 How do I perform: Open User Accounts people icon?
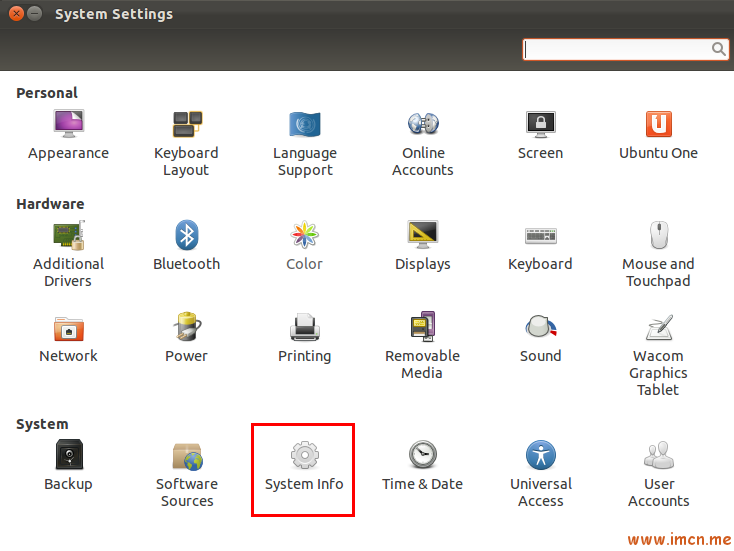(x=659, y=455)
